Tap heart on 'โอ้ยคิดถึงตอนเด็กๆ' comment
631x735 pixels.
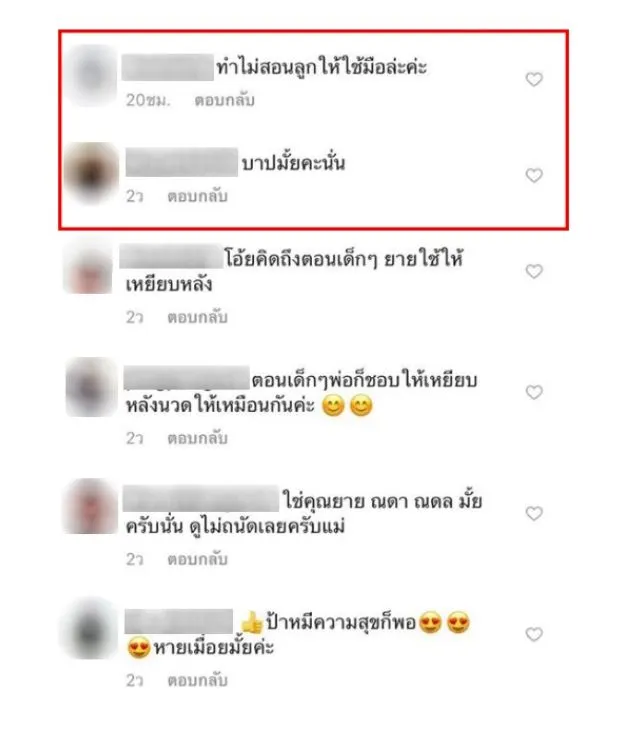tap(533, 271)
